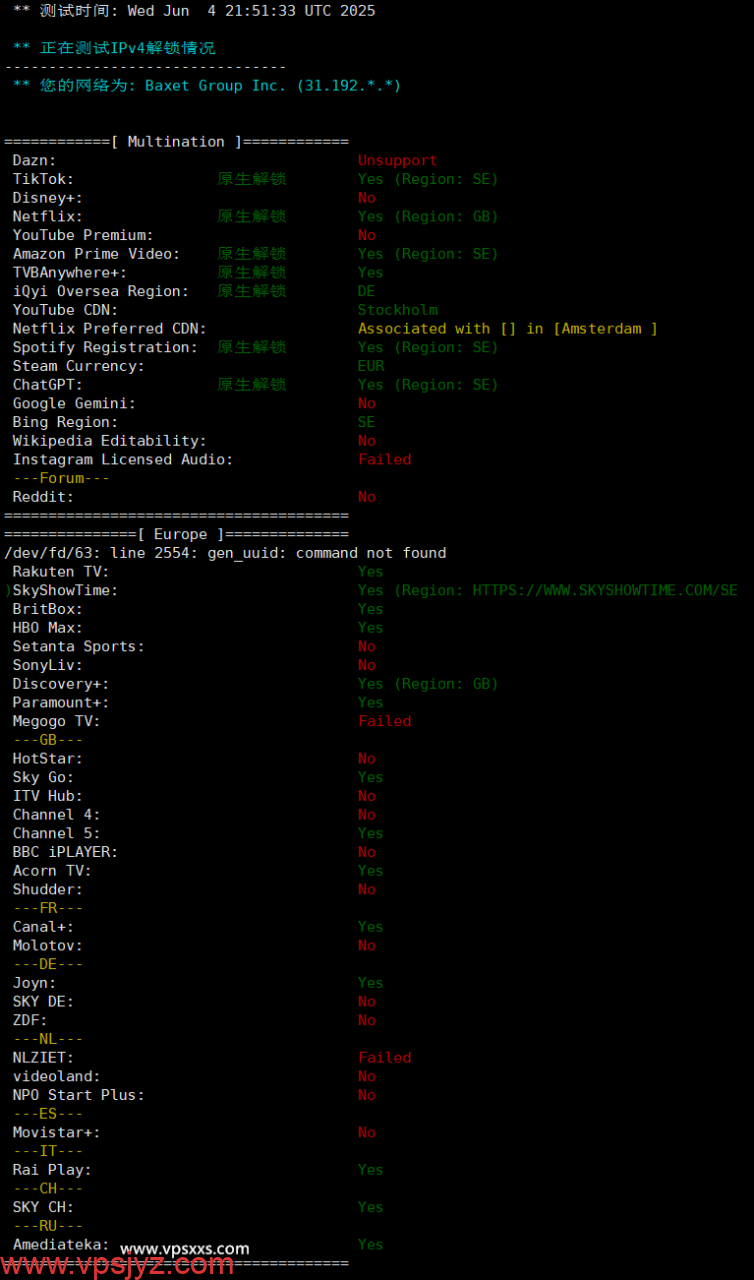Click the 'Sky Go:' label
This screenshot has width=754, height=1280.
(44, 777)
